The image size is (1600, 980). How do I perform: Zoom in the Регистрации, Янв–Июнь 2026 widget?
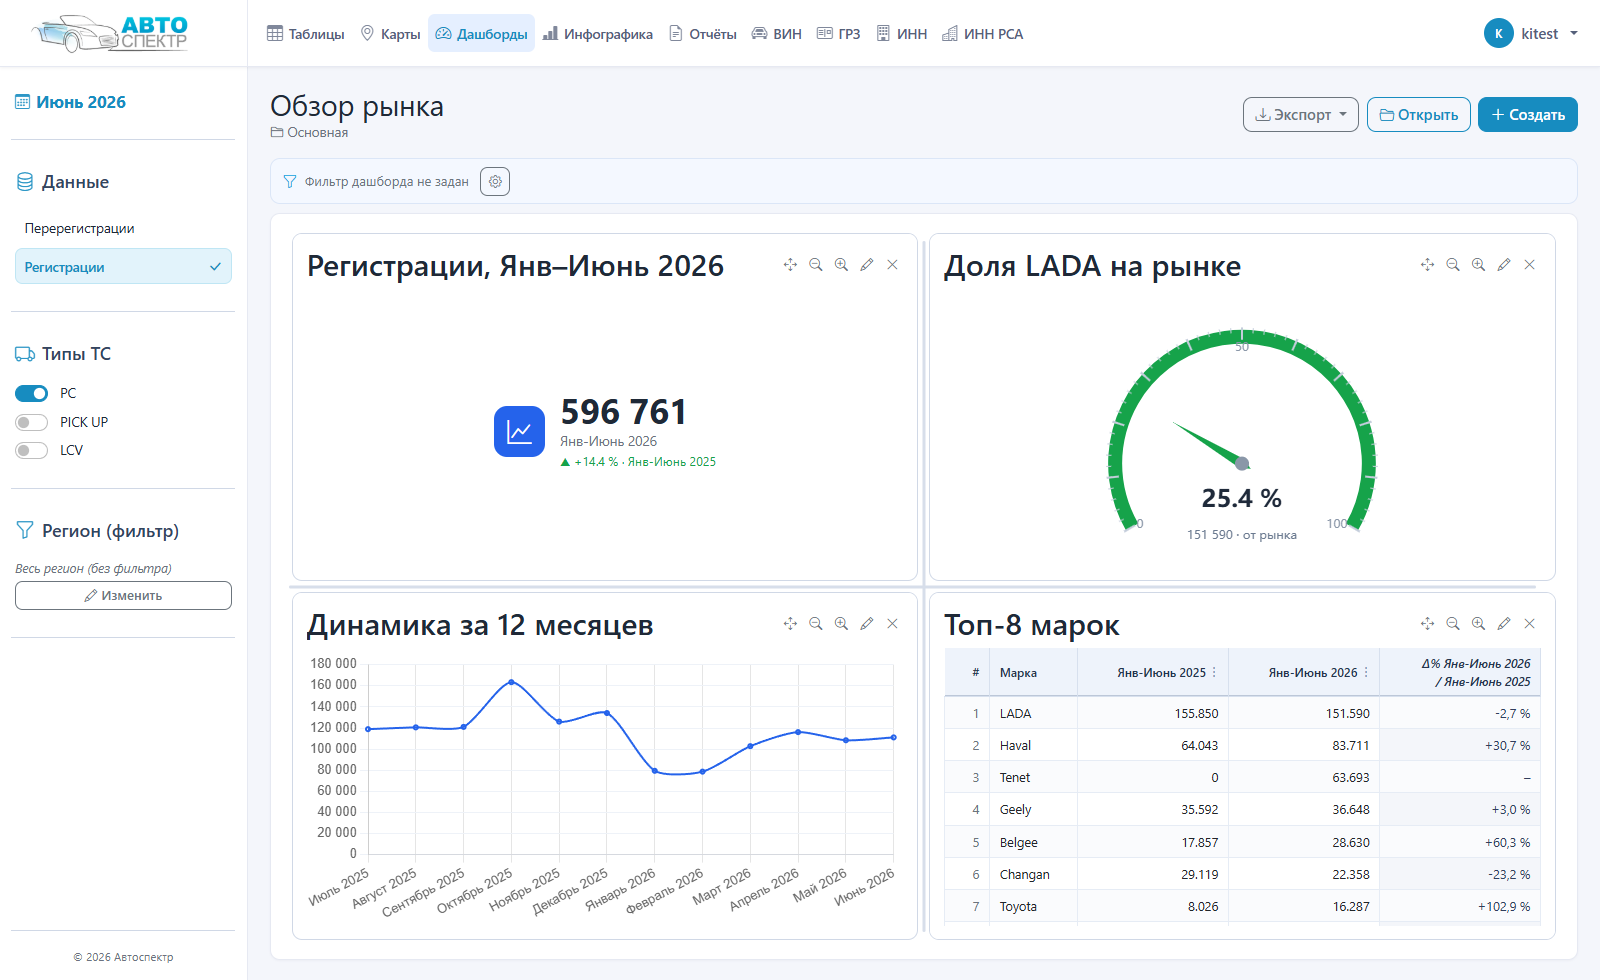841,265
